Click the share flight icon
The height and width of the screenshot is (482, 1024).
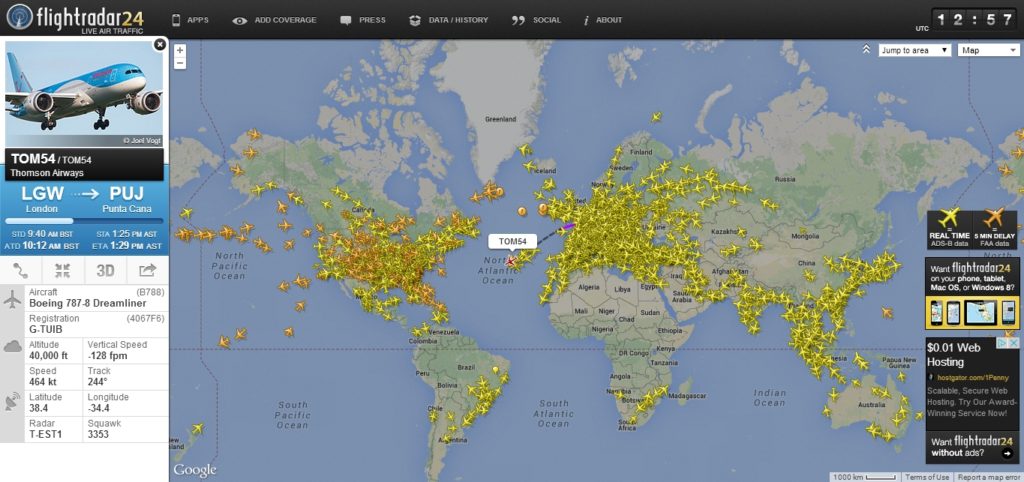(148, 270)
